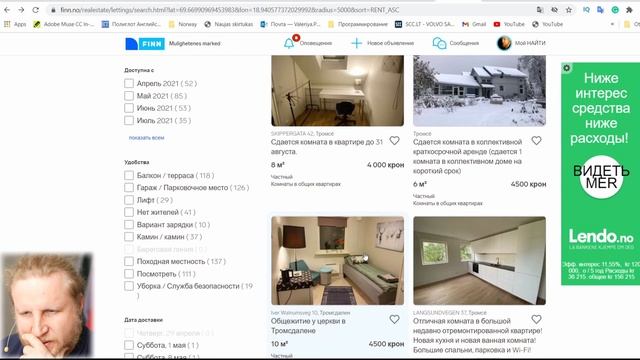Viewport: 640px width, 360px height.
Task: Favorite the Skippergata 42 room listing
Action: 394,140
